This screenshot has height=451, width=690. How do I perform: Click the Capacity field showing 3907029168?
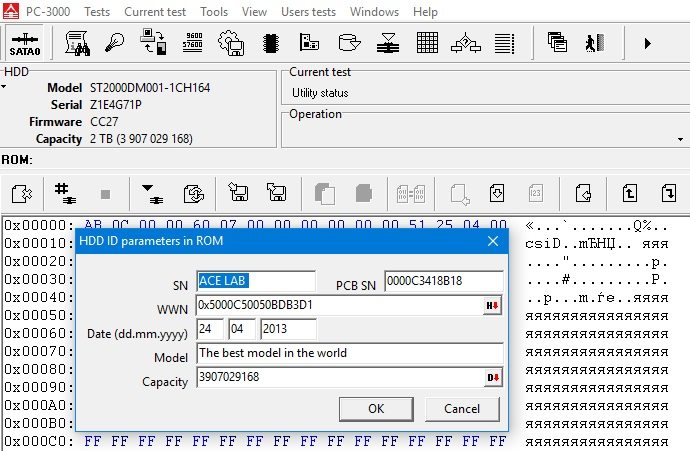(340, 377)
